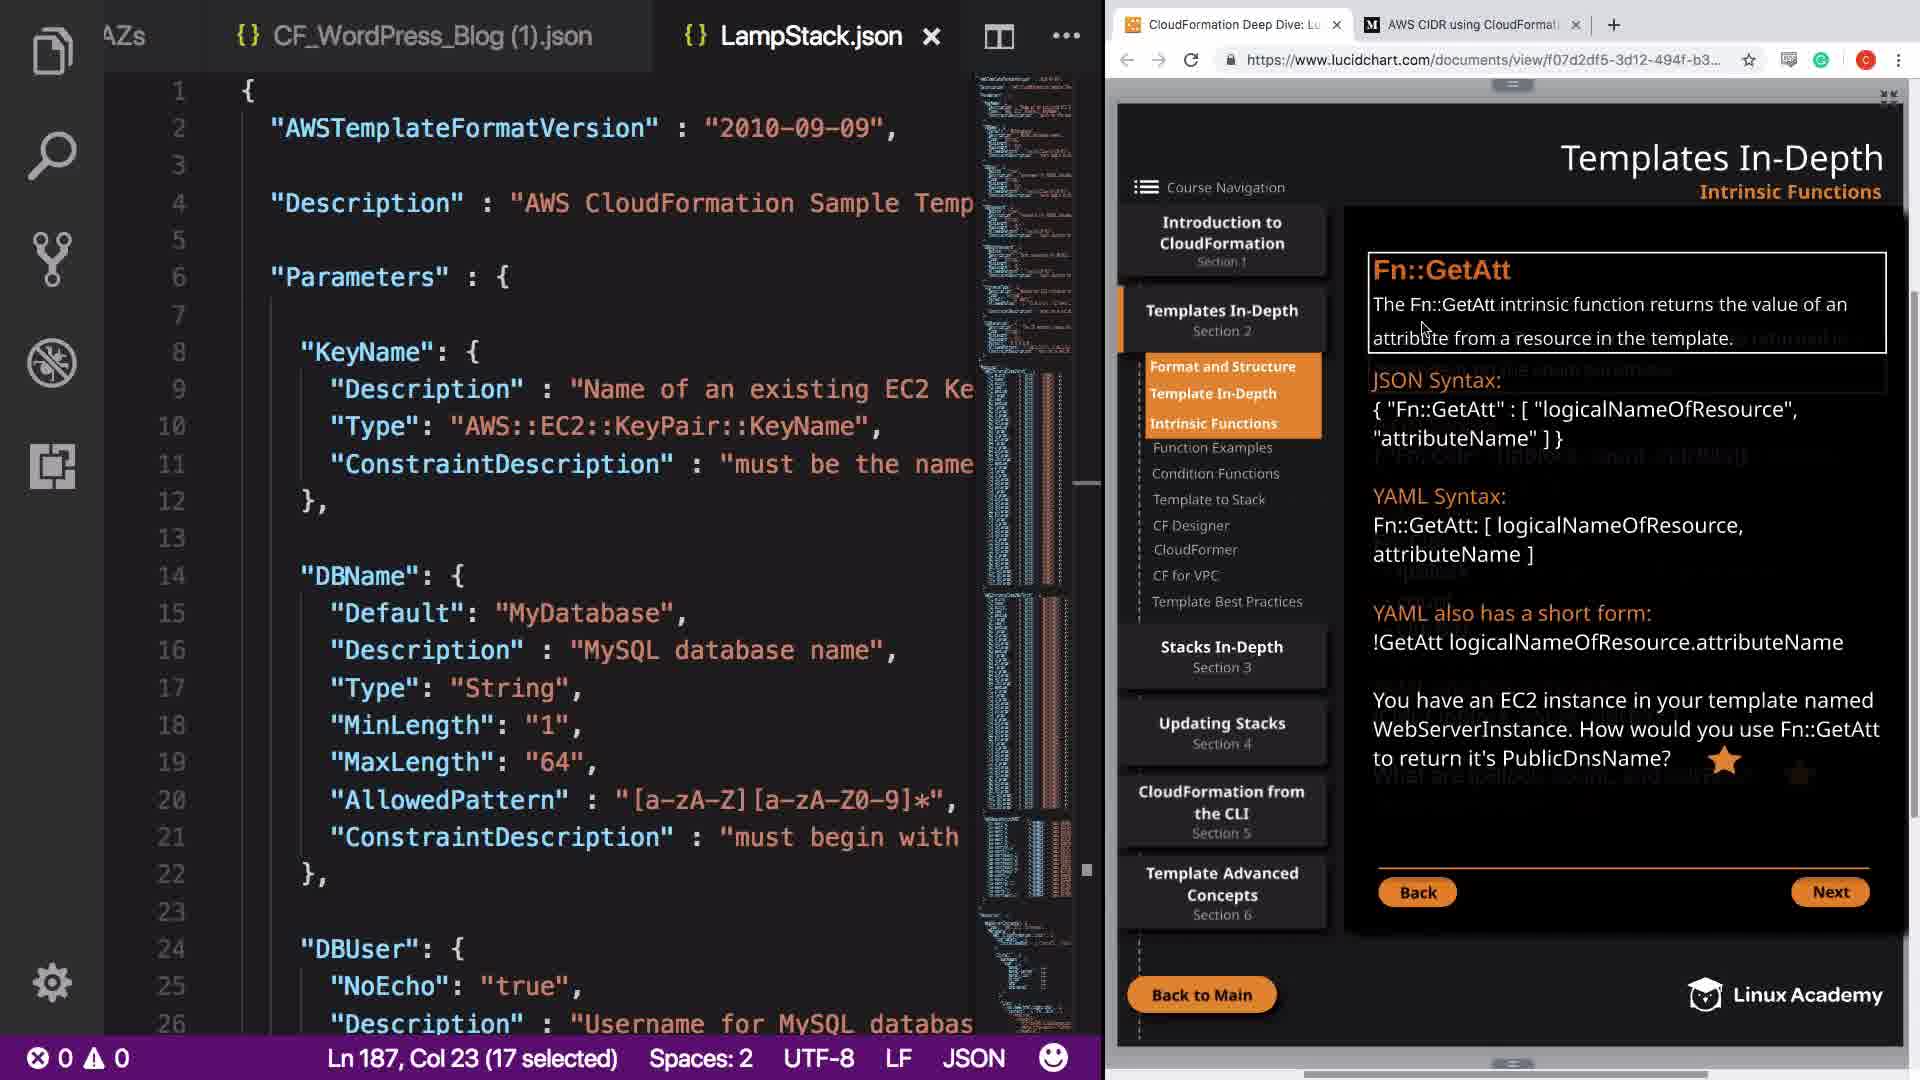Click the split editor icon
The height and width of the screenshot is (1080, 1920).
(999, 37)
